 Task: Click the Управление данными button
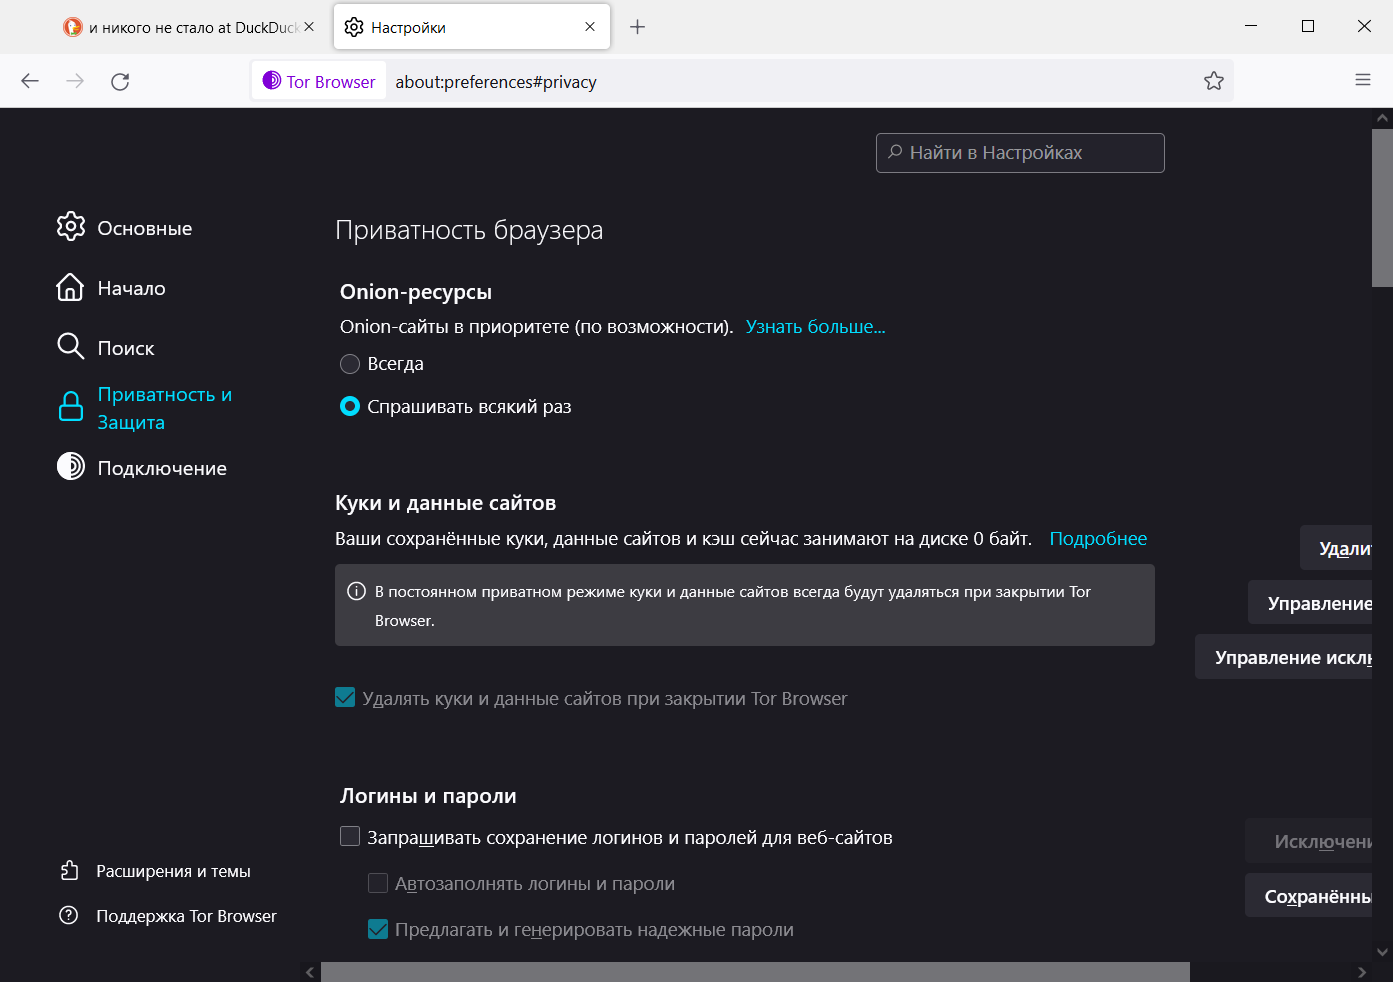(1310, 603)
